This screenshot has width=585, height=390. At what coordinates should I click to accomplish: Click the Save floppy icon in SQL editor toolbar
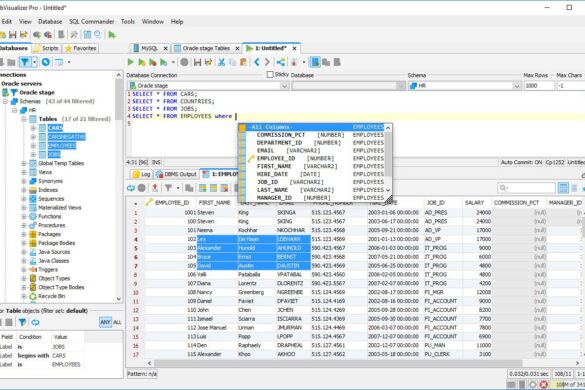pos(197,62)
